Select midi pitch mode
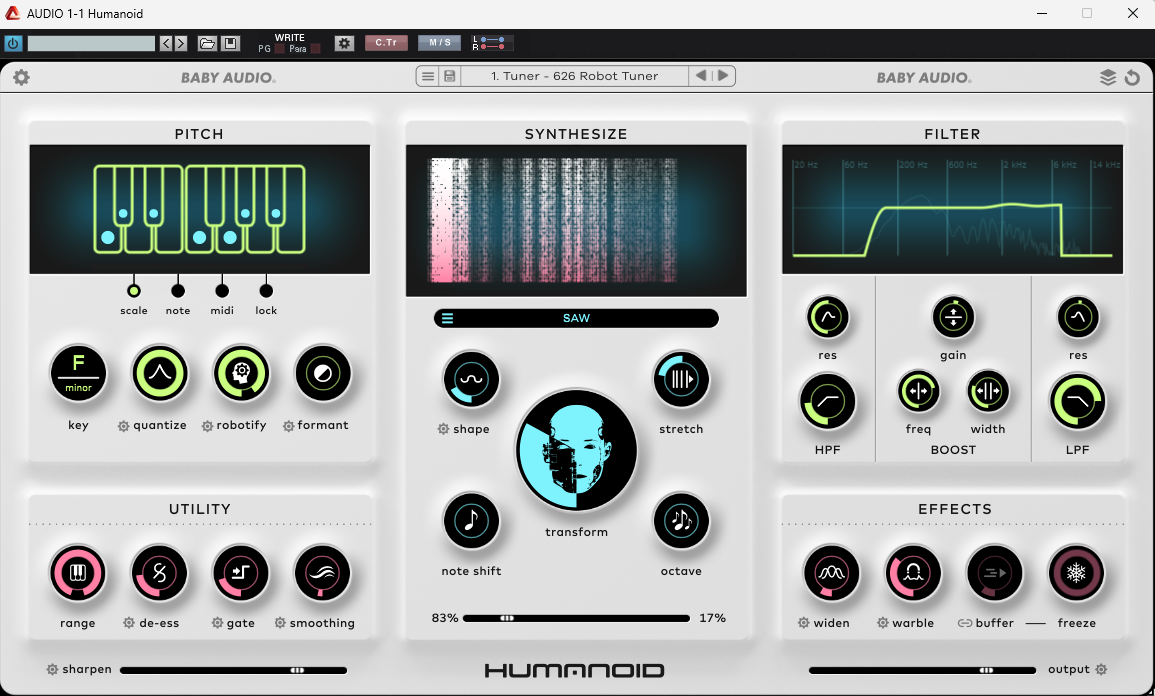This screenshot has height=696, width=1155. [222, 291]
